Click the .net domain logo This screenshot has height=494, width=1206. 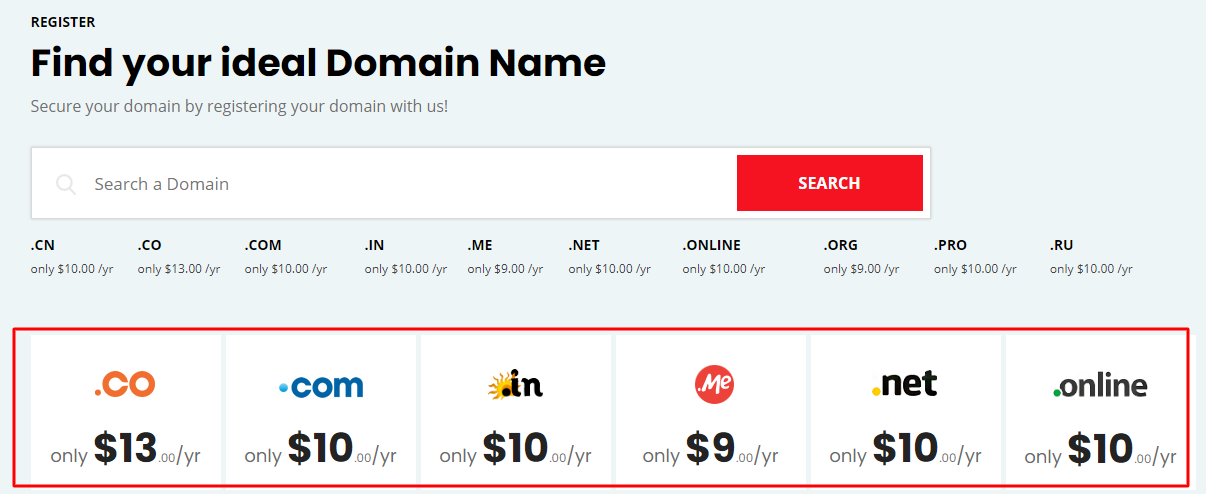[x=904, y=384]
